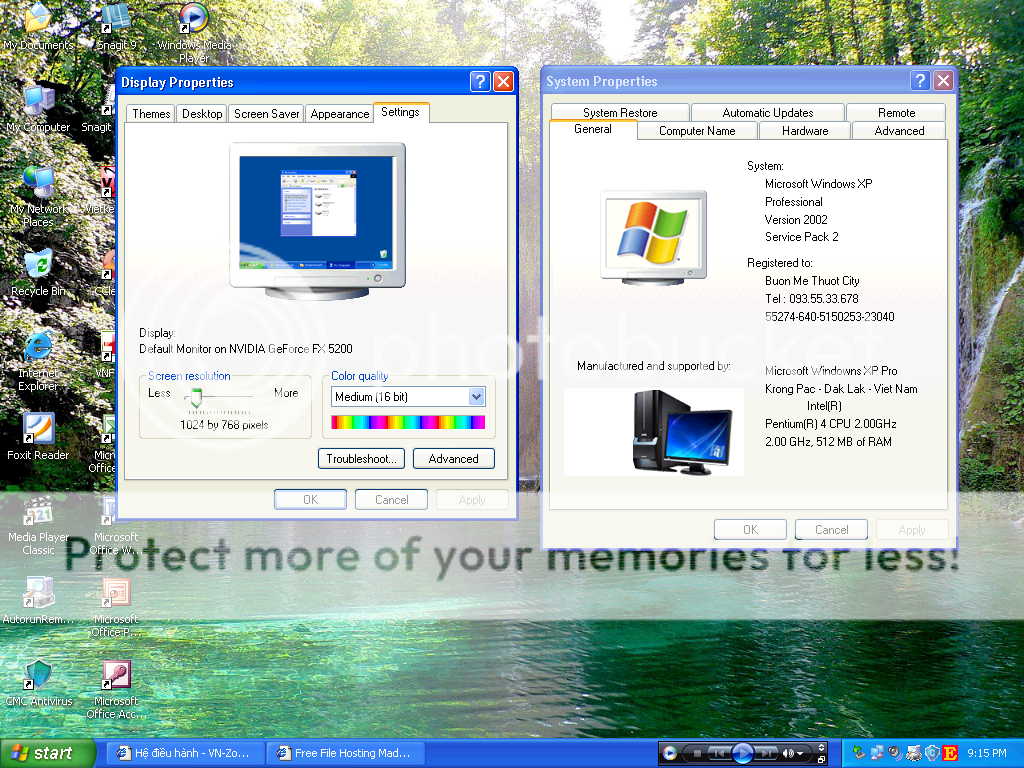Open Foxit Reader desktop shortcut
The image size is (1024, 768).
(39, 436)
